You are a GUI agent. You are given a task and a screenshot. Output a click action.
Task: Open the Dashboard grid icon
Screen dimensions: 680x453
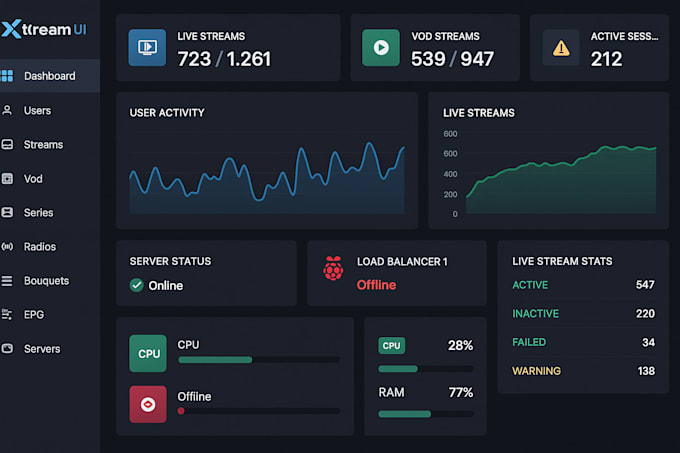point(7,76)
